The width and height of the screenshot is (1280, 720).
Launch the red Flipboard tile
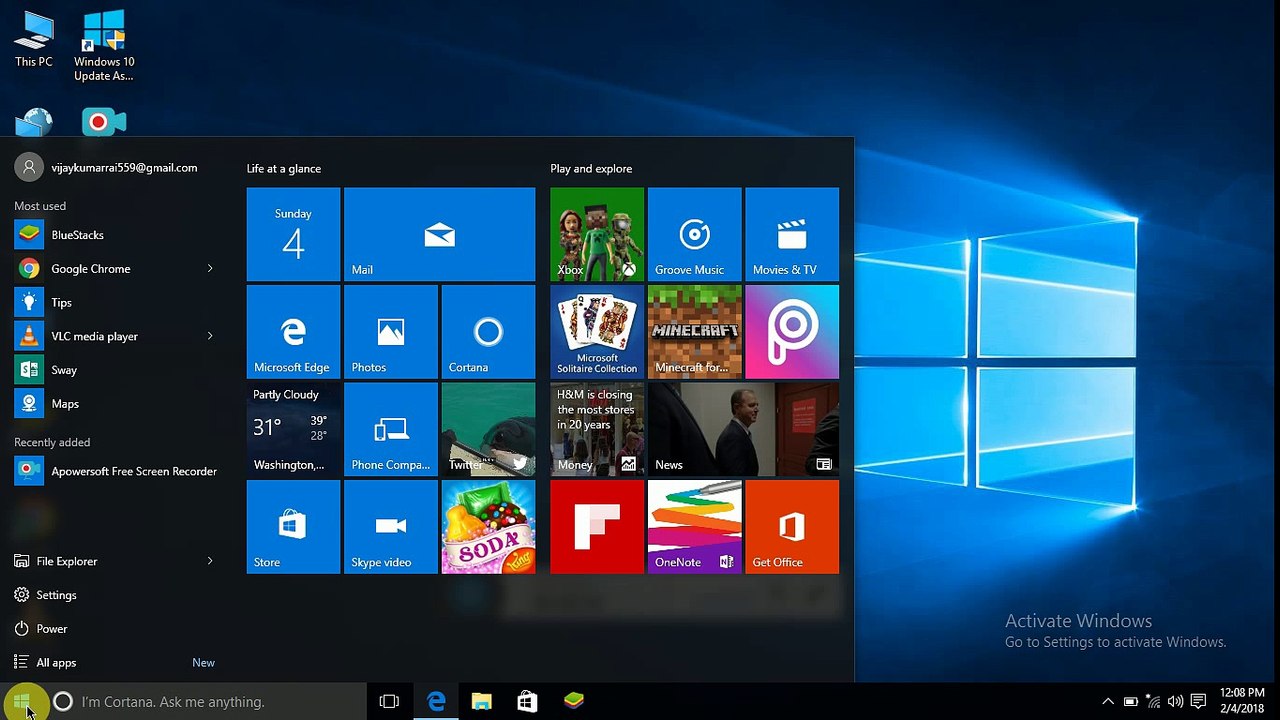(597, 527)
